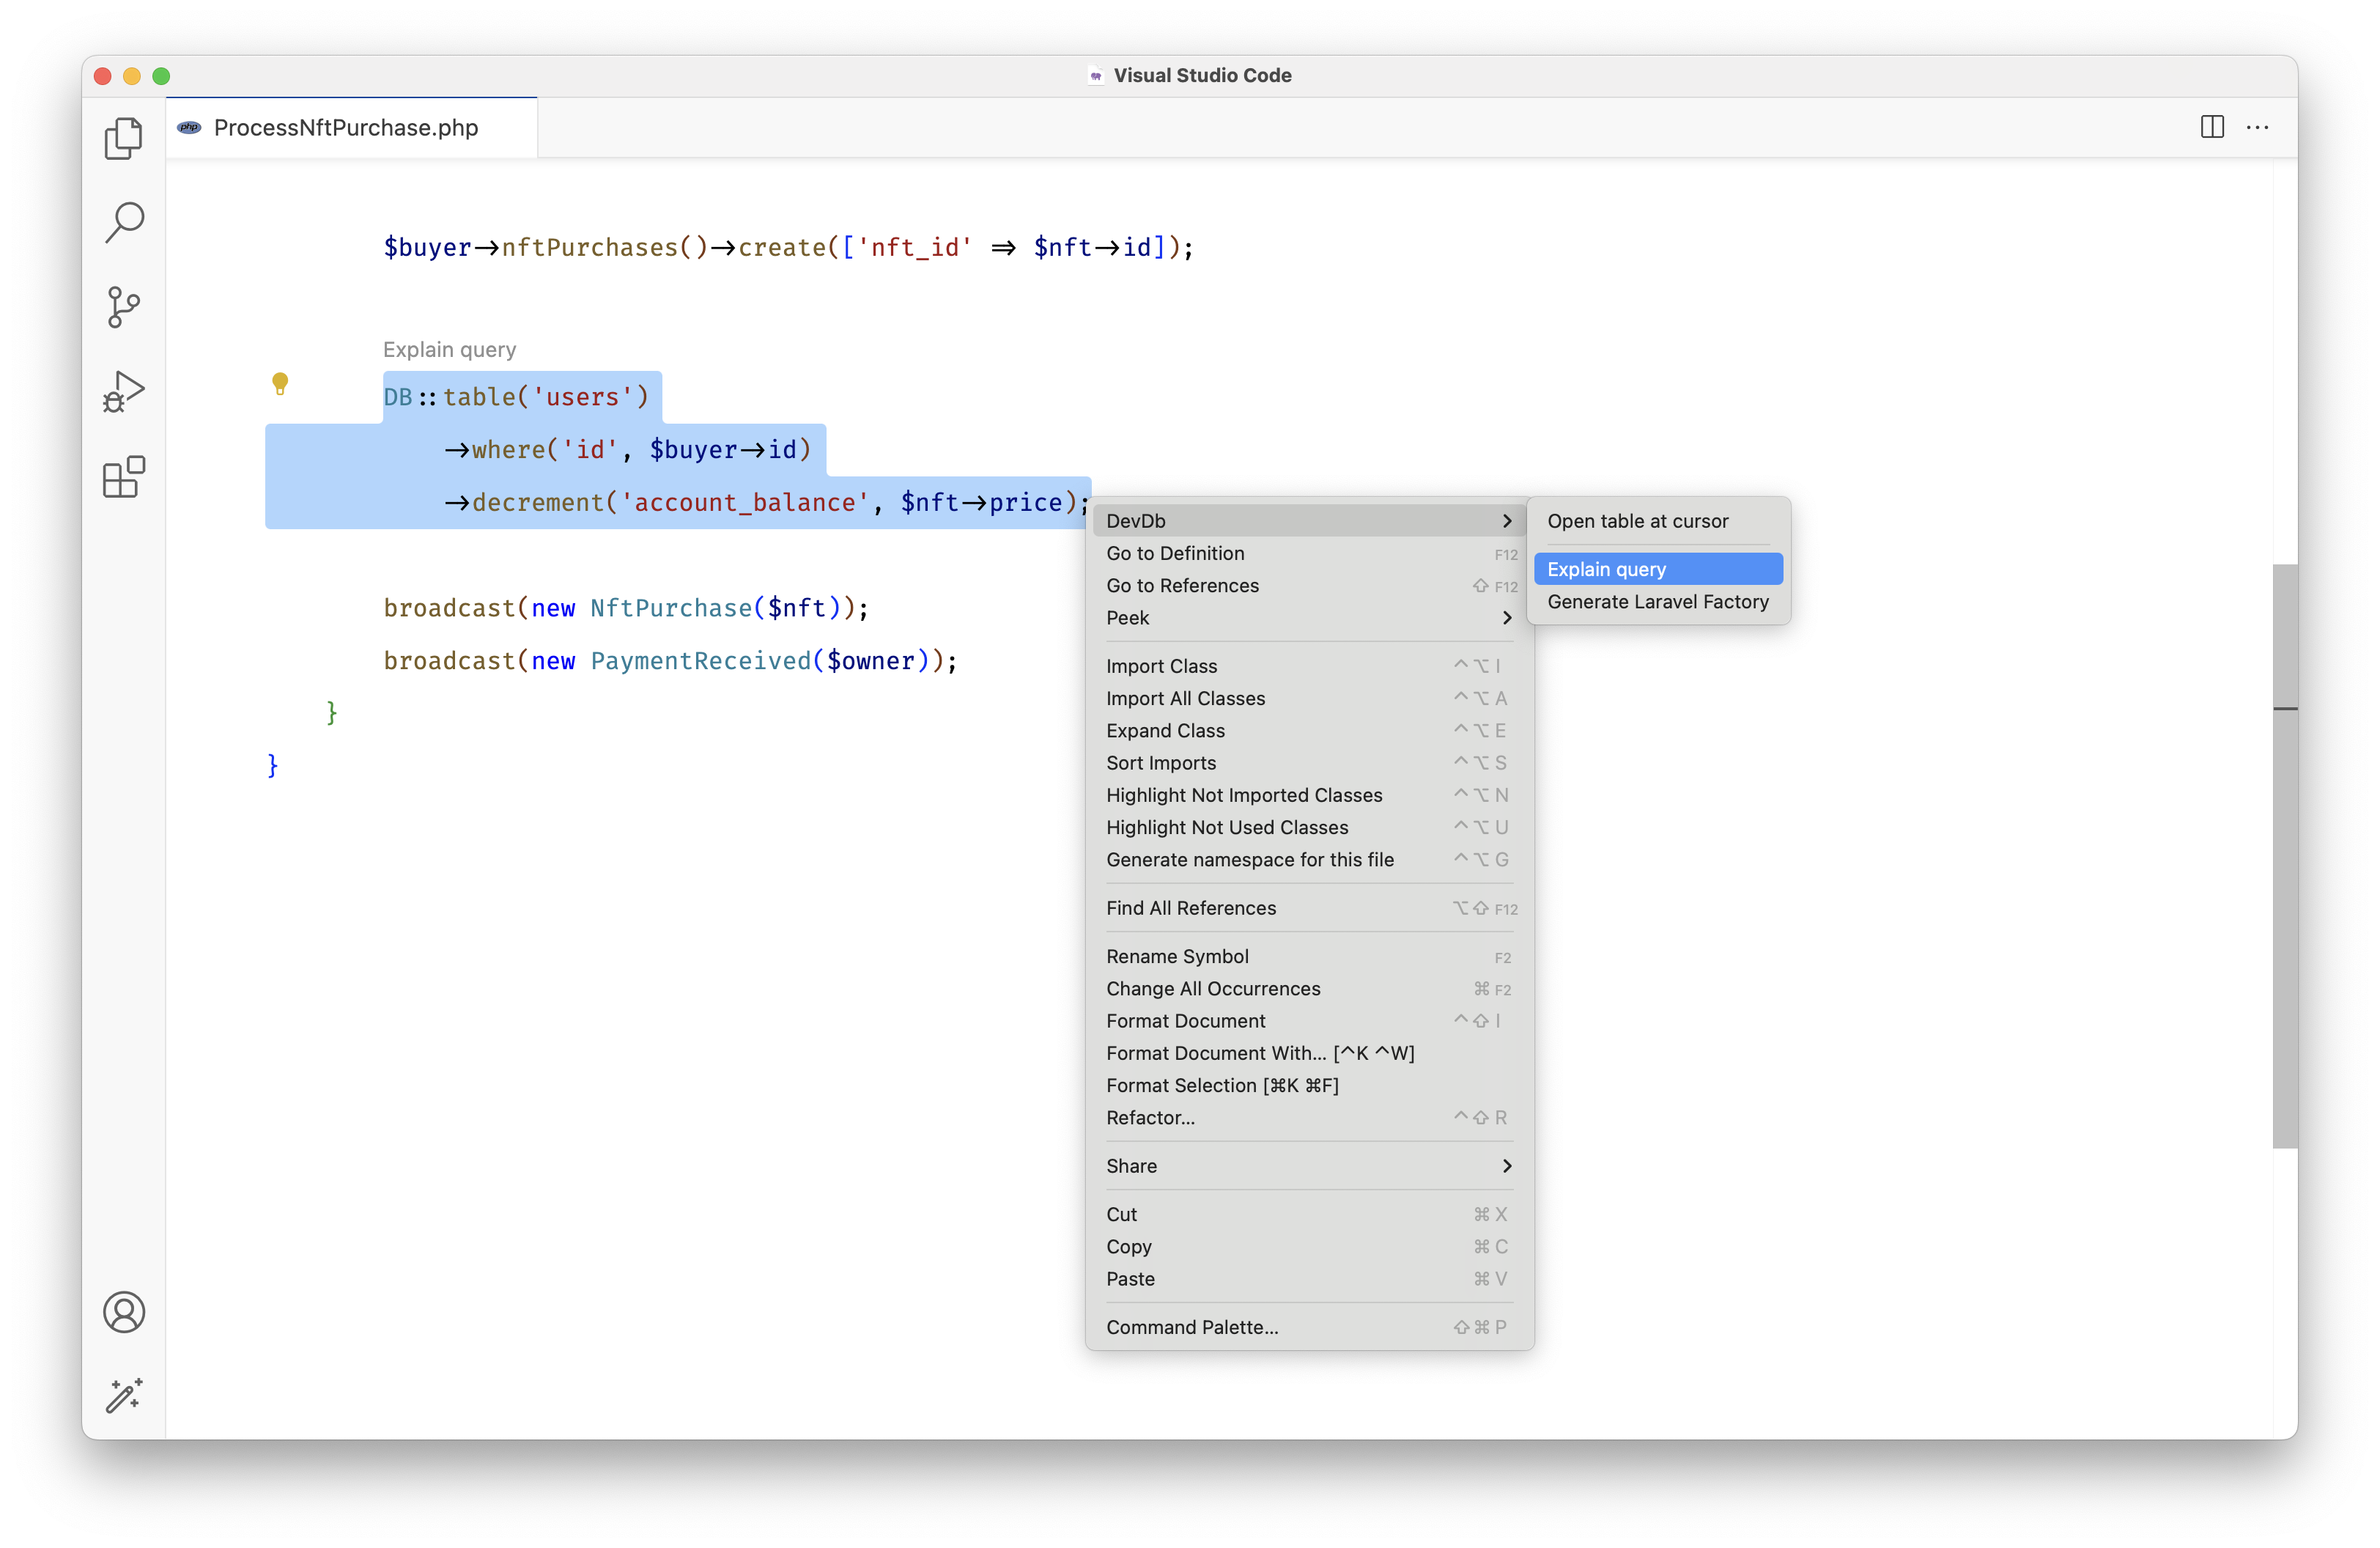Open the More Actions ellipsis menu
The image size is (2380, 1548).
2257,127
